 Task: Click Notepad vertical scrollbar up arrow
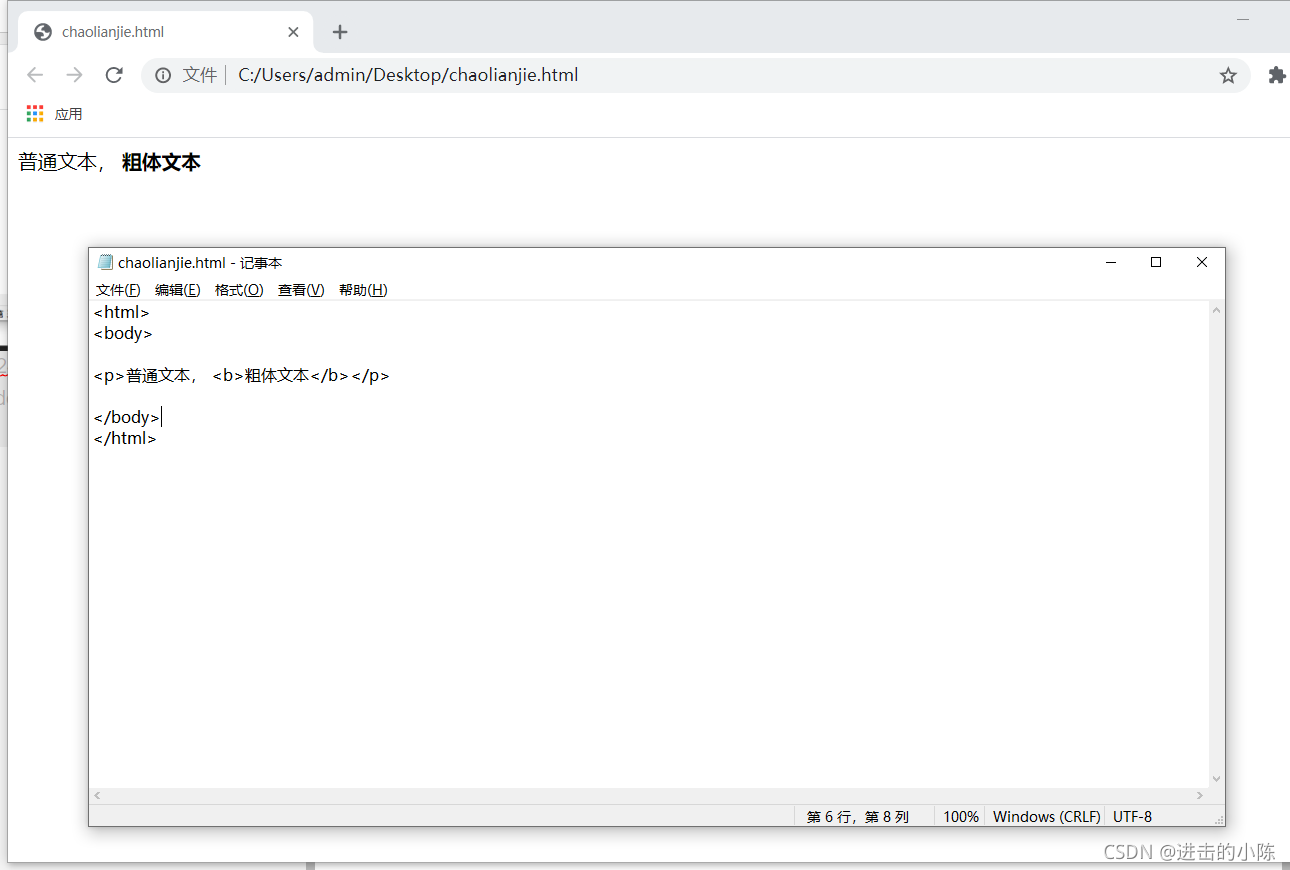coord(1216,310)
